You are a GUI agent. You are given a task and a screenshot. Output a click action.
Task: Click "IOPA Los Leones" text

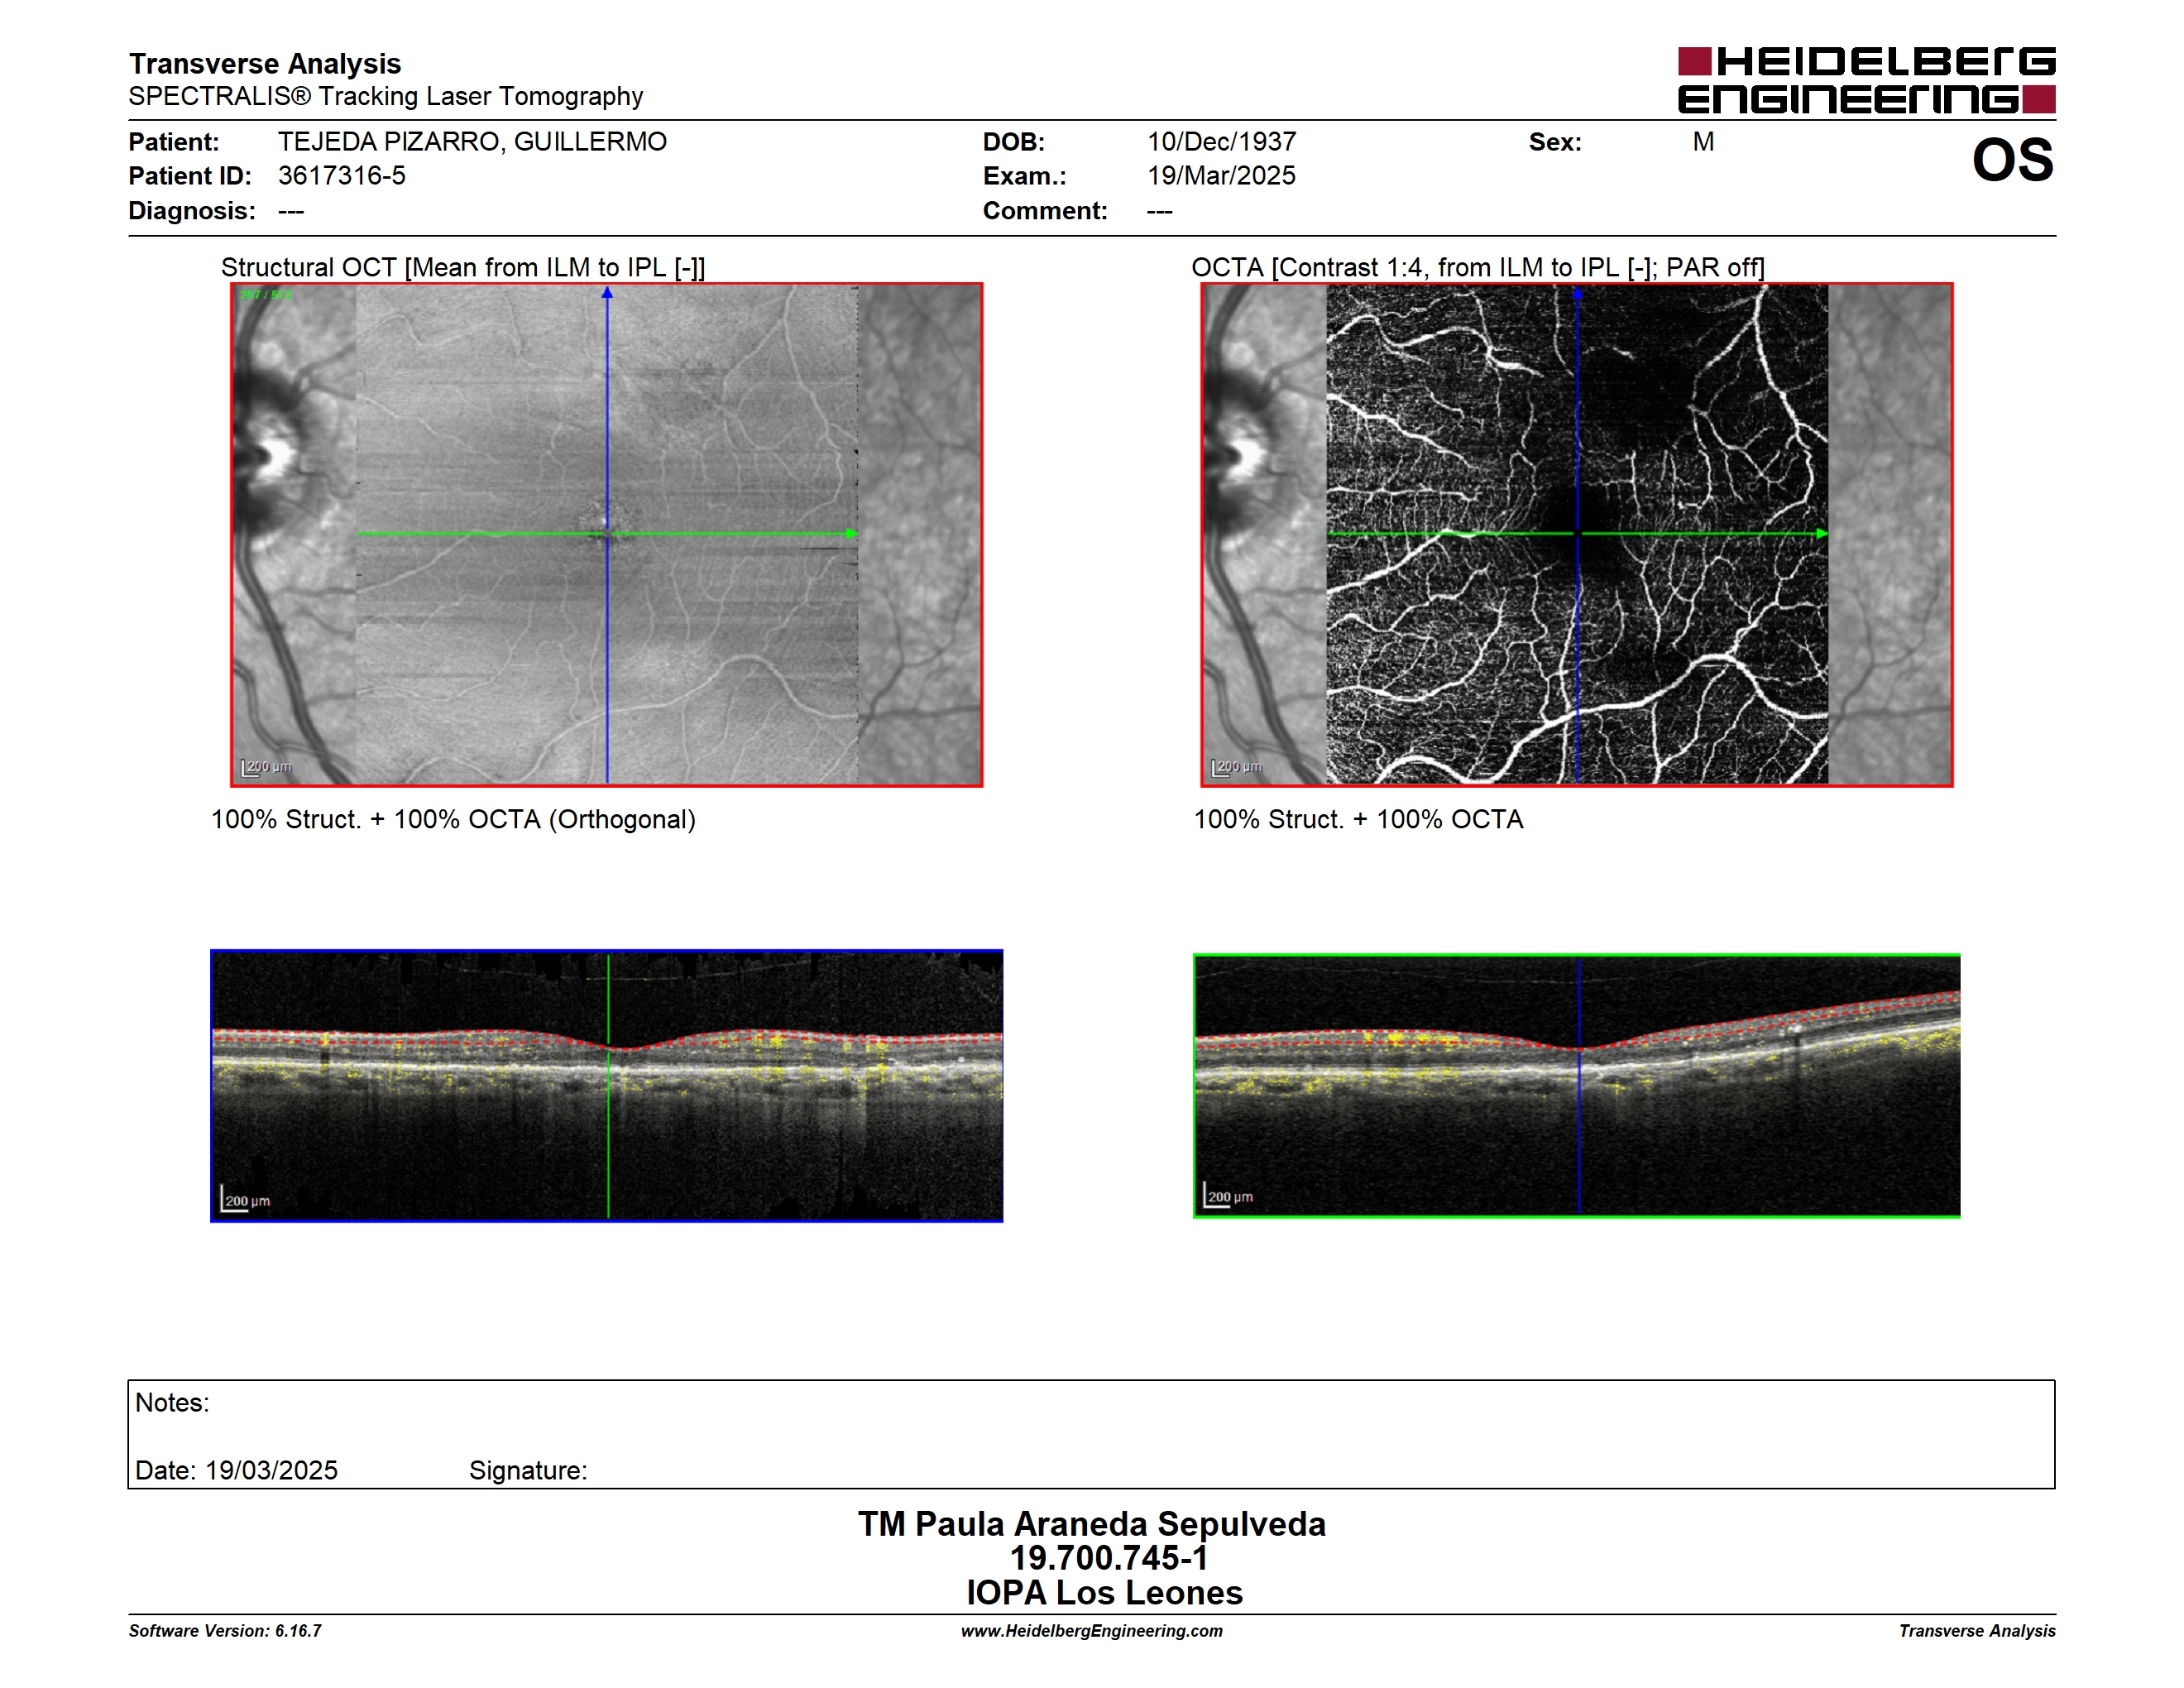[1104, 1592]
